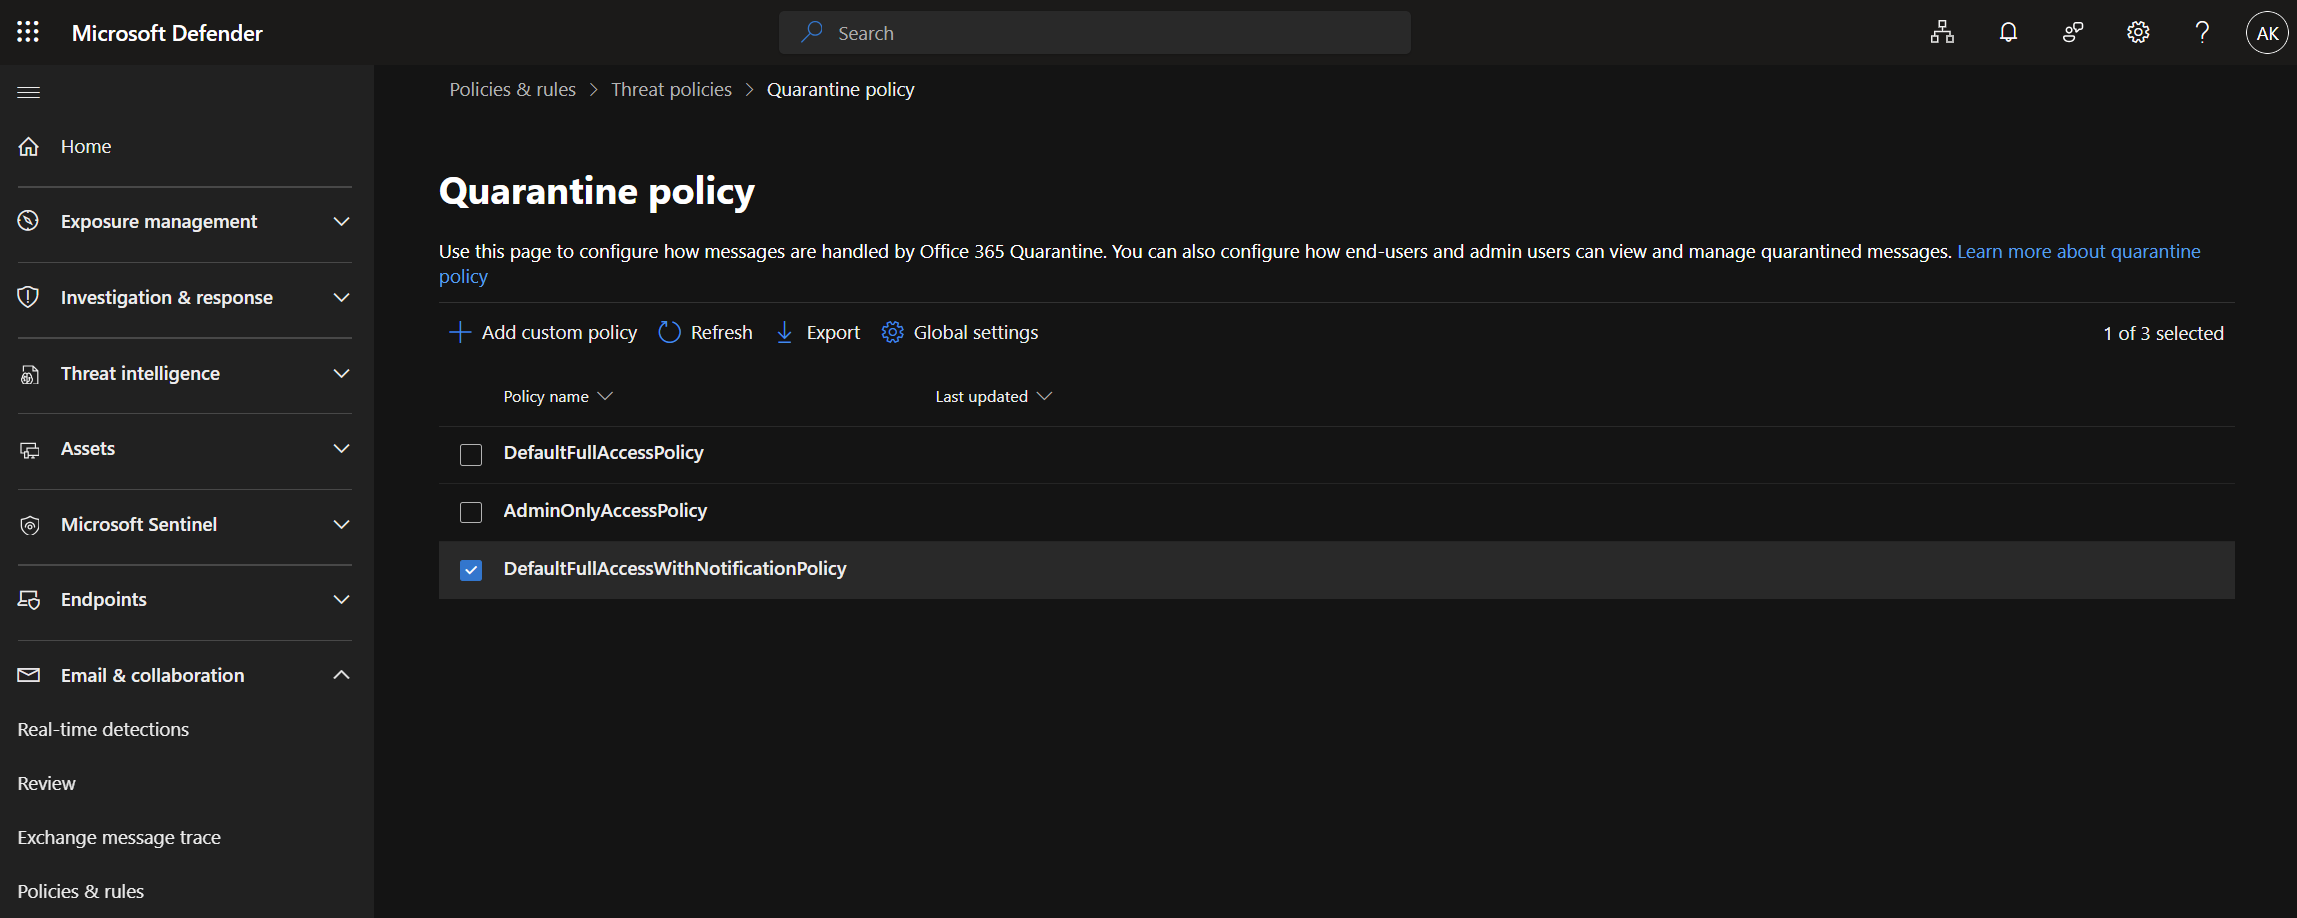Viewport: 2297px width, 918px height.
Task: Open the community feedback people icon
Action: click(x=2072, y=32)
